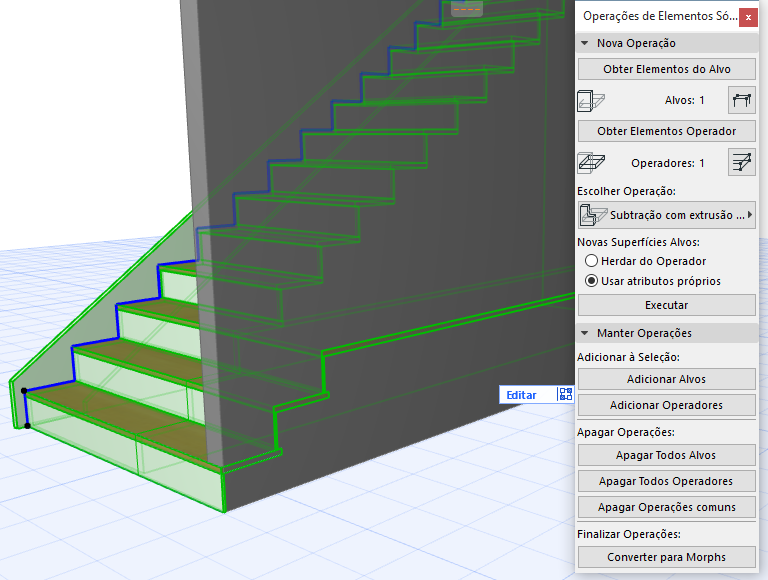This screenshot has height=580, width=768.
Task: Click the Executar button
Action: 667,305
